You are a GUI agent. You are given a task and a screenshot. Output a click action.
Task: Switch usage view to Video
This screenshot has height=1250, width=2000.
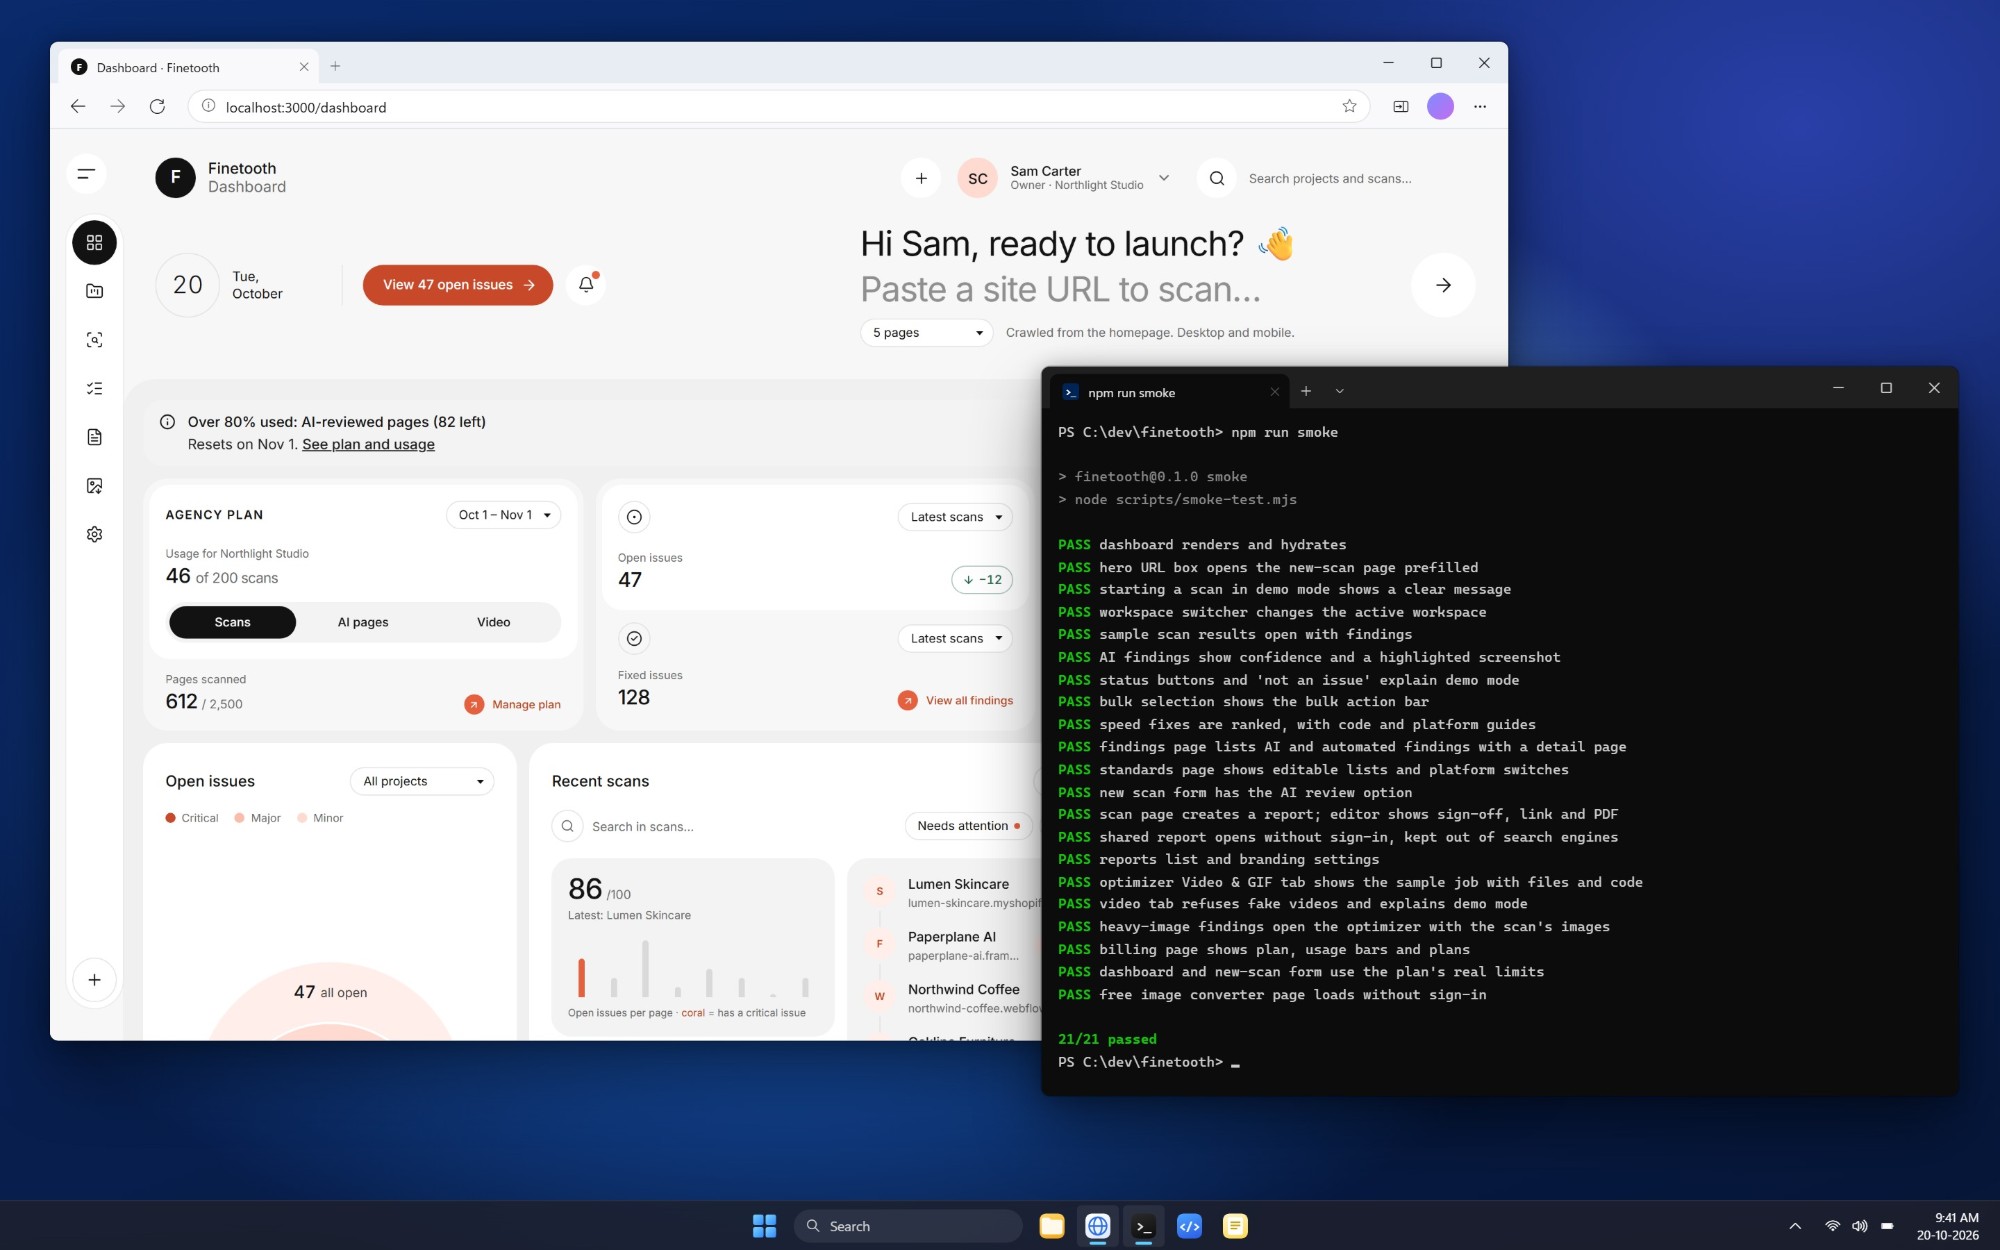point(494,622)
